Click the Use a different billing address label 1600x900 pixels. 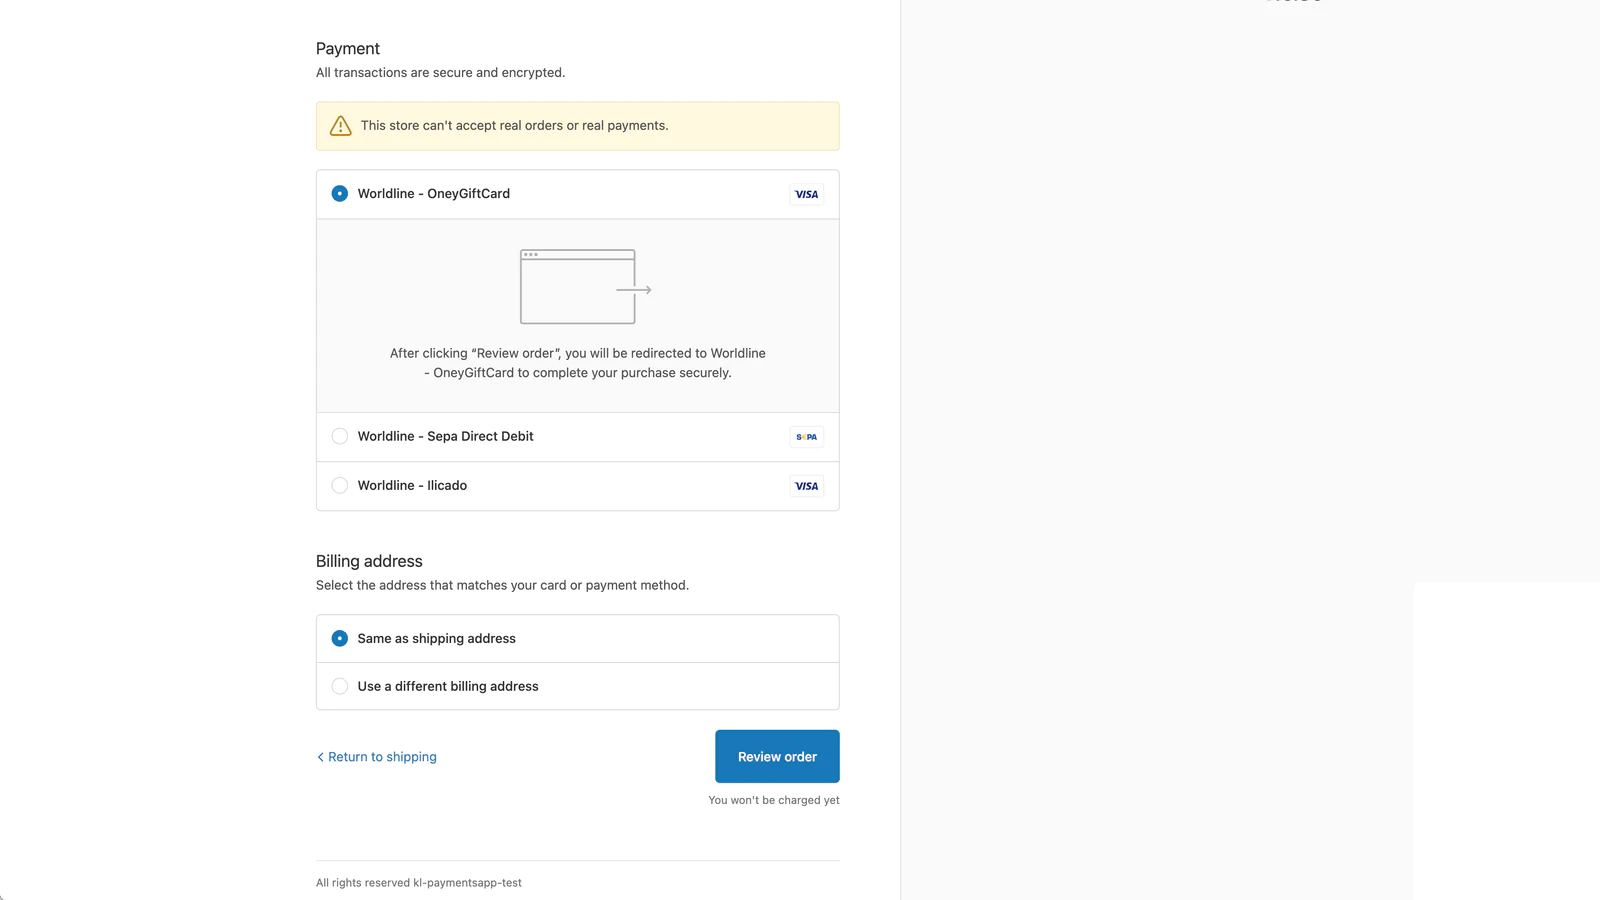click(x=448, y=686)
